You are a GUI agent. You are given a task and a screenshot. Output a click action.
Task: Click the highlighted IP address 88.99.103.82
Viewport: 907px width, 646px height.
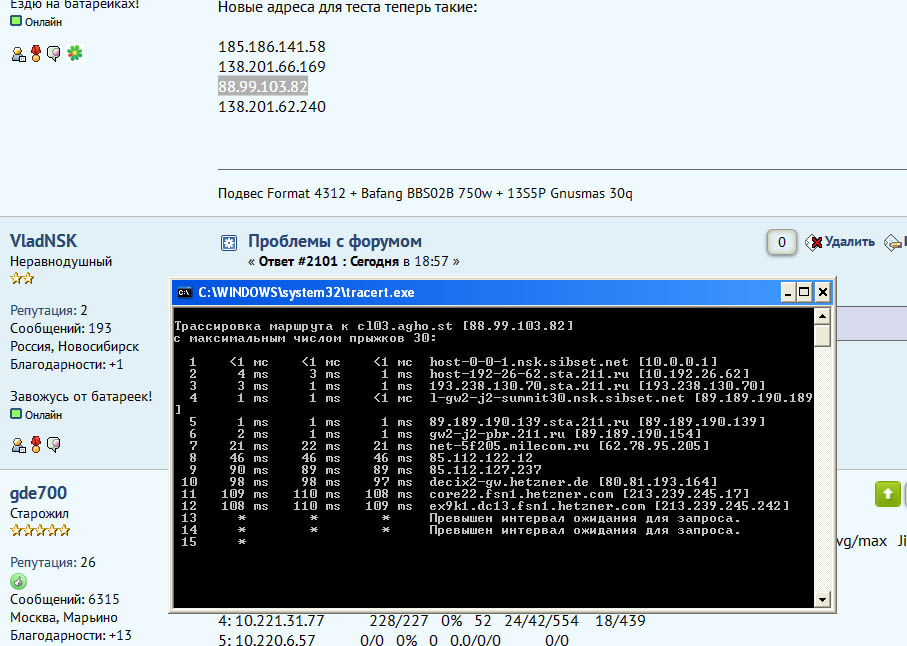click(x=263, y=87)
